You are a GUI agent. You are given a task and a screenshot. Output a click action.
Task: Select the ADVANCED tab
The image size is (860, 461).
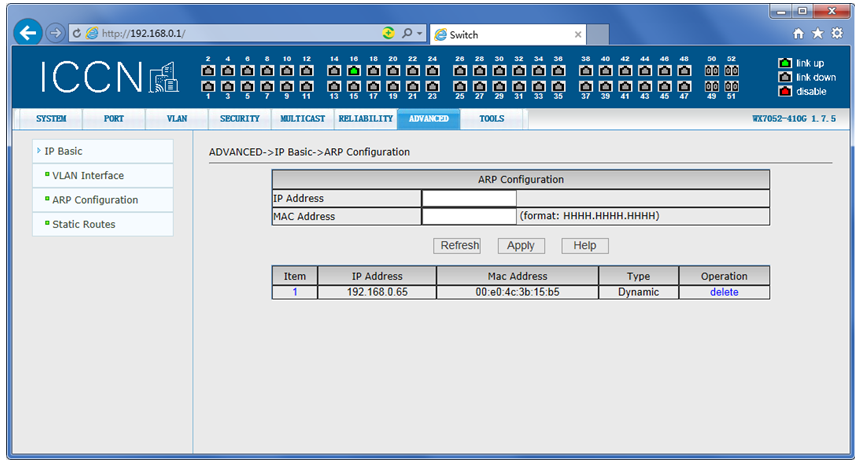coord(429,118)
